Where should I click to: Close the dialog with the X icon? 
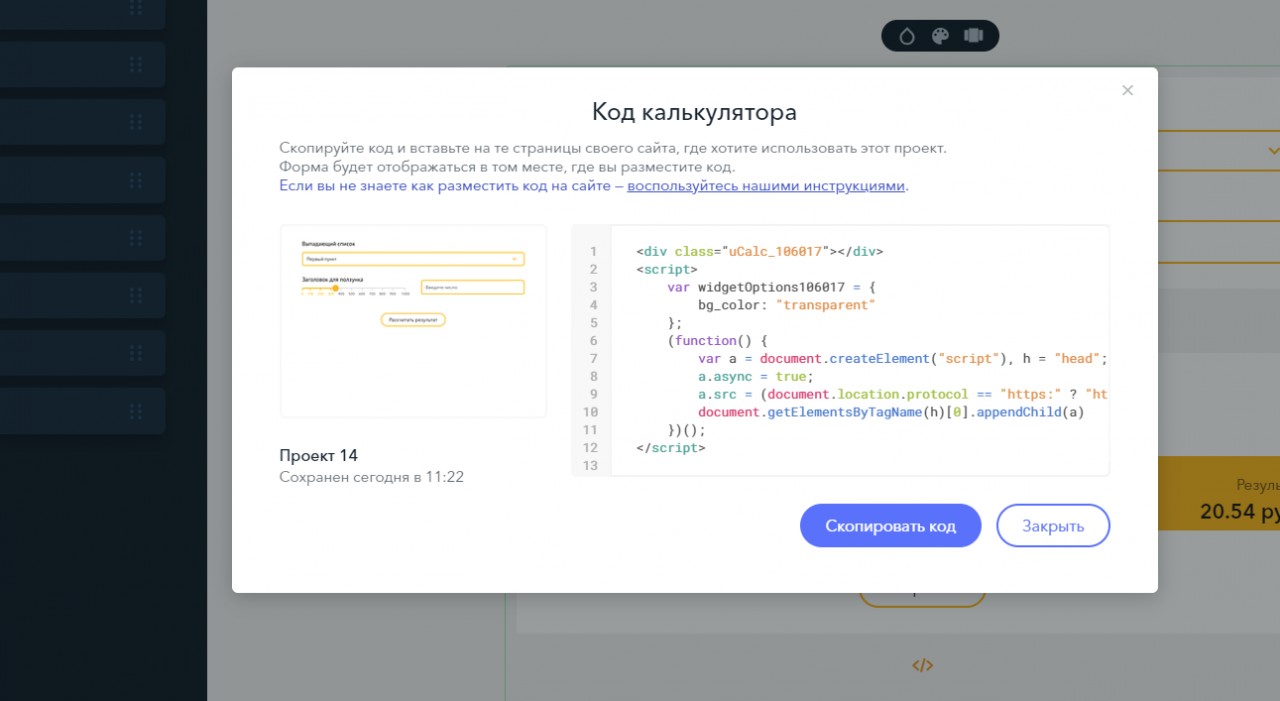point(1127,90)
